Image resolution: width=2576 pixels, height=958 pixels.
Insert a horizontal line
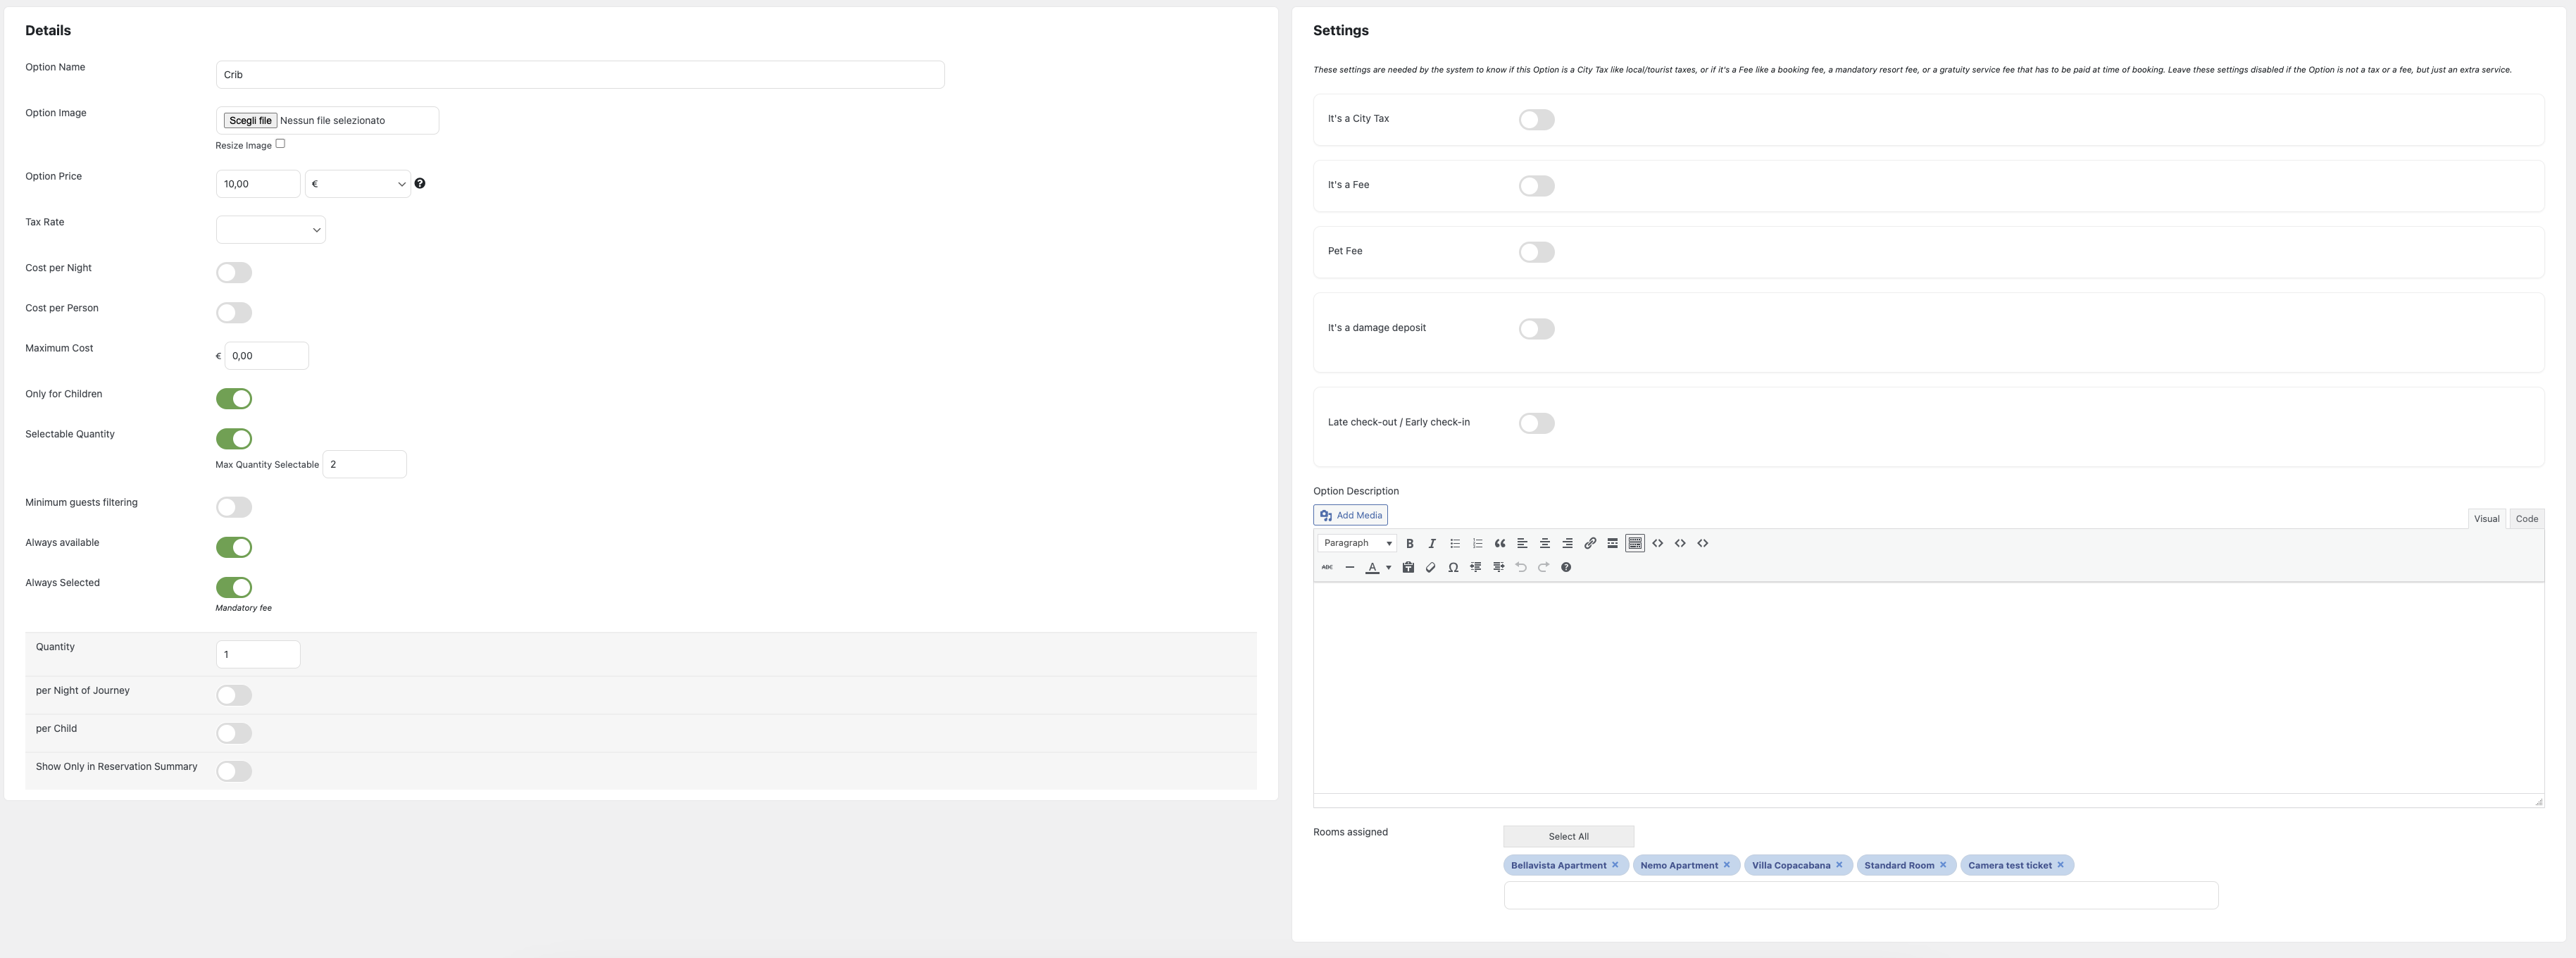coord(1350,567)
